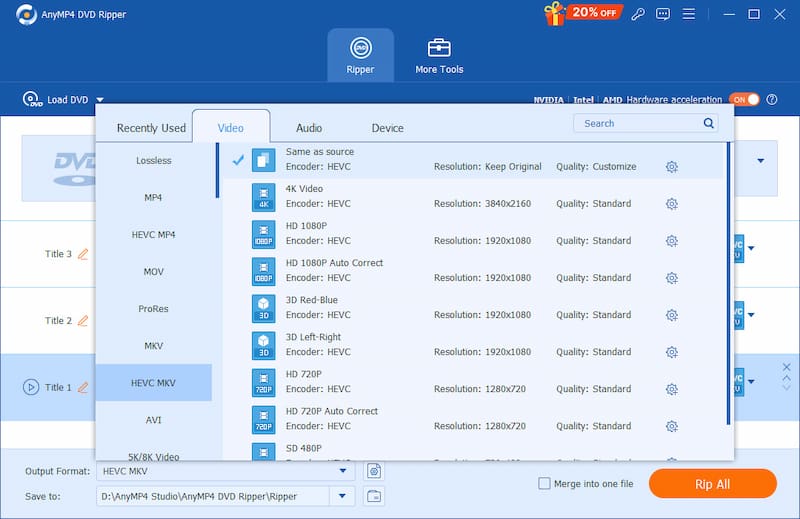Remove Title 1 with X icon
800x519 pixels.
coord(786,367)
